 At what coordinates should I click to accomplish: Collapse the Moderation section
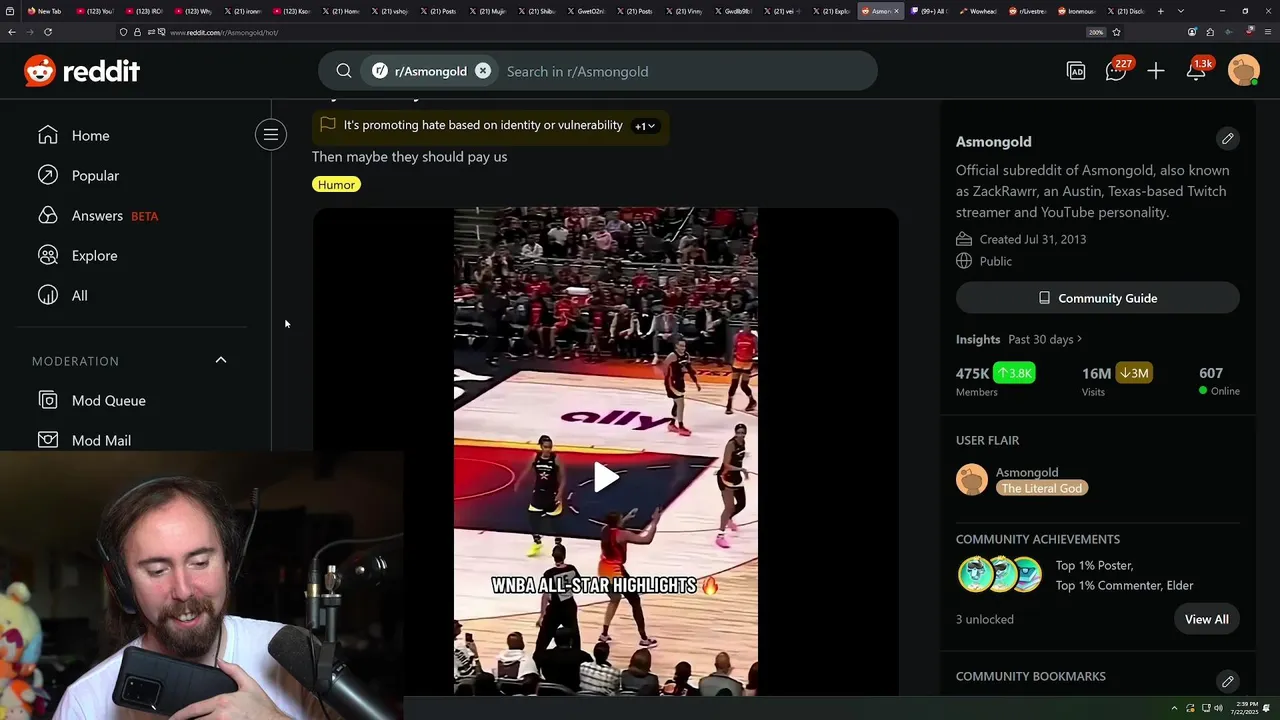pyautogui.click(x=221, y=360)
